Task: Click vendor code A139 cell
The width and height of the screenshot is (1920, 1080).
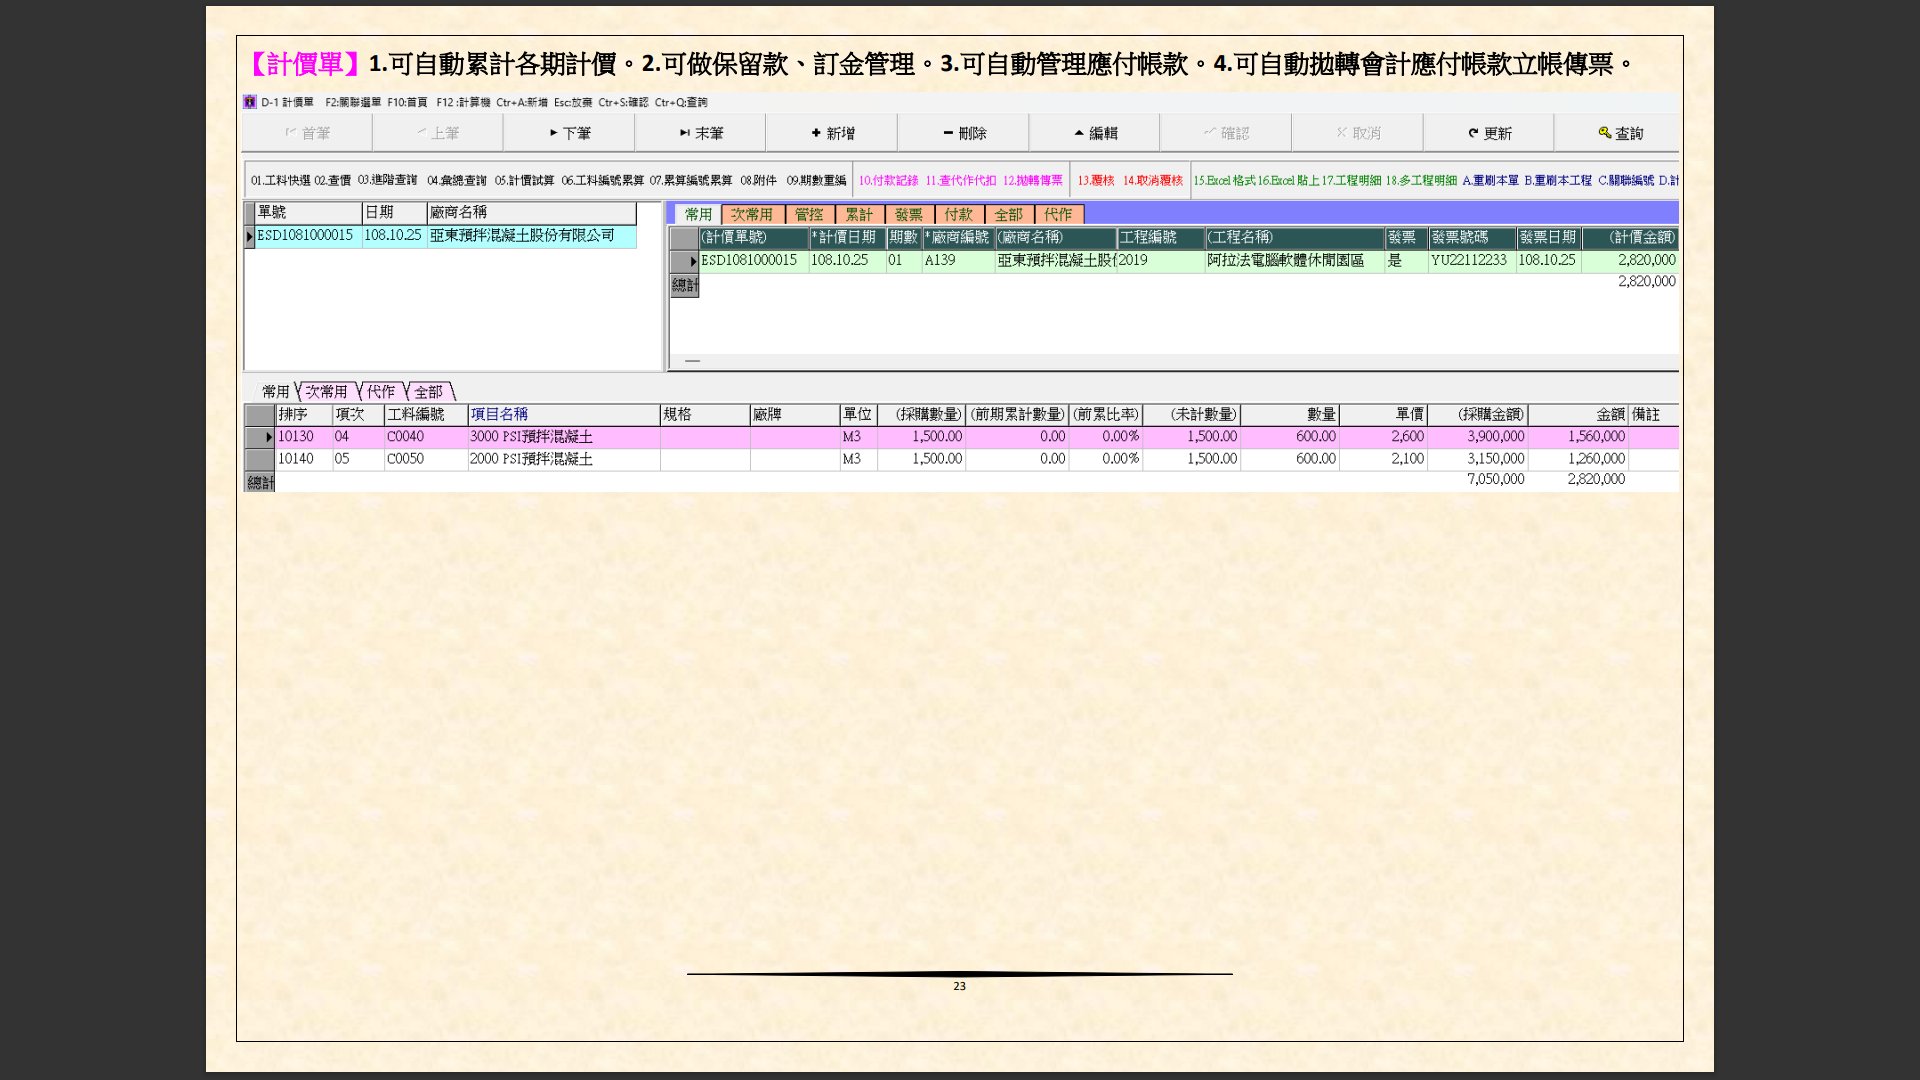Action: [x=958, y=261]
